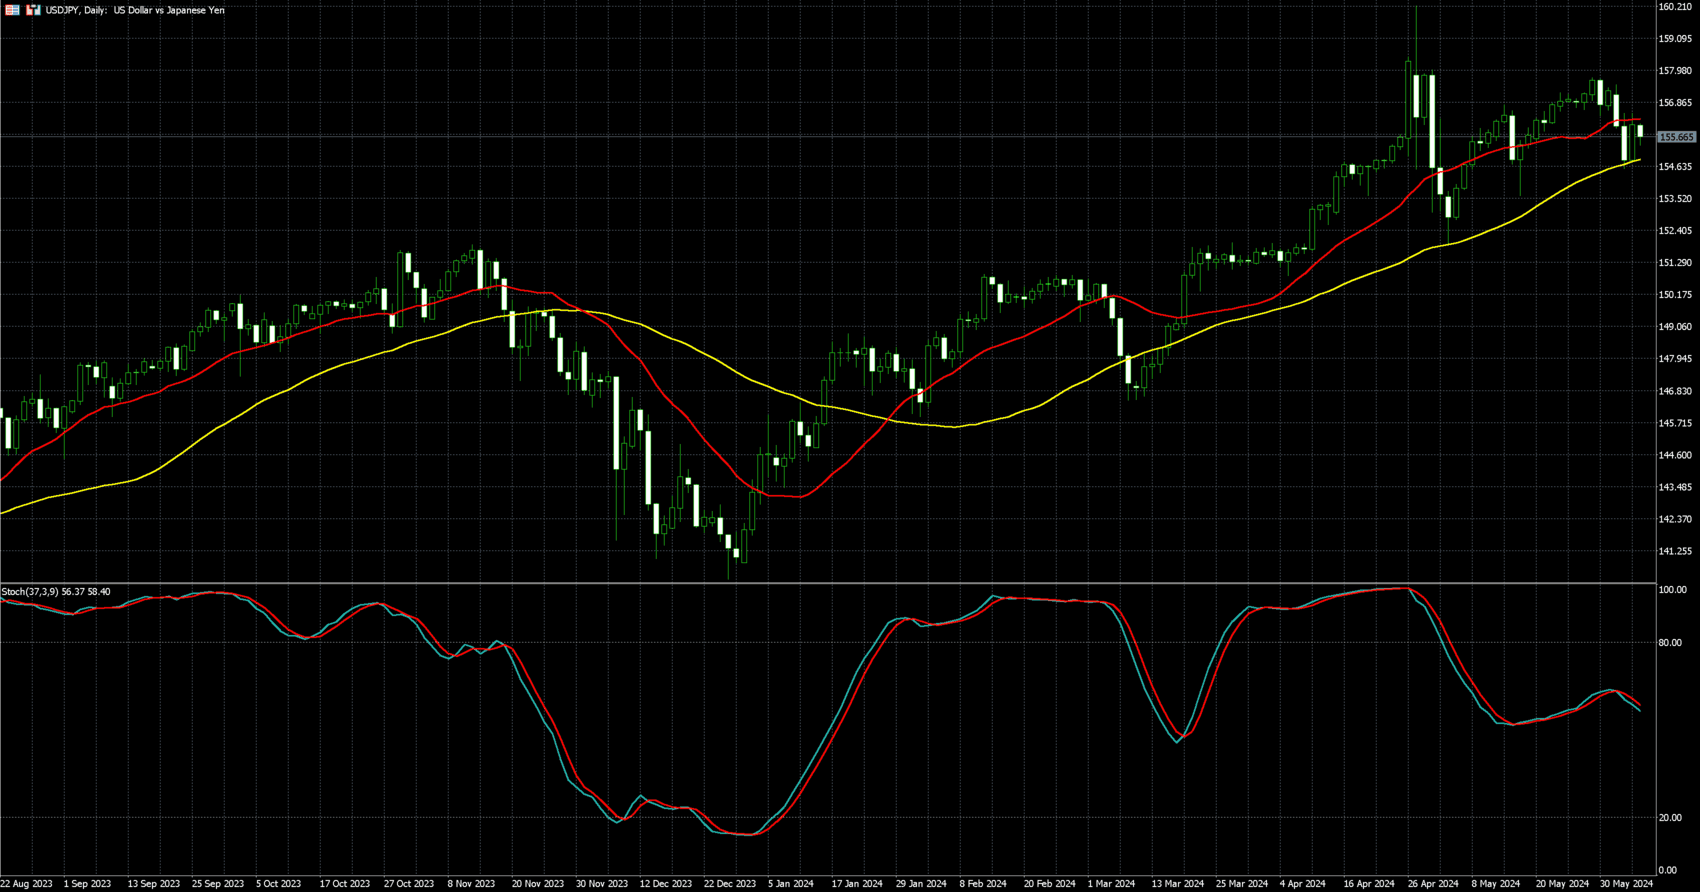Click the 8 Nov 2023 date label
This screenshot has height=892, width=1700.
click(x=471, y=884)
